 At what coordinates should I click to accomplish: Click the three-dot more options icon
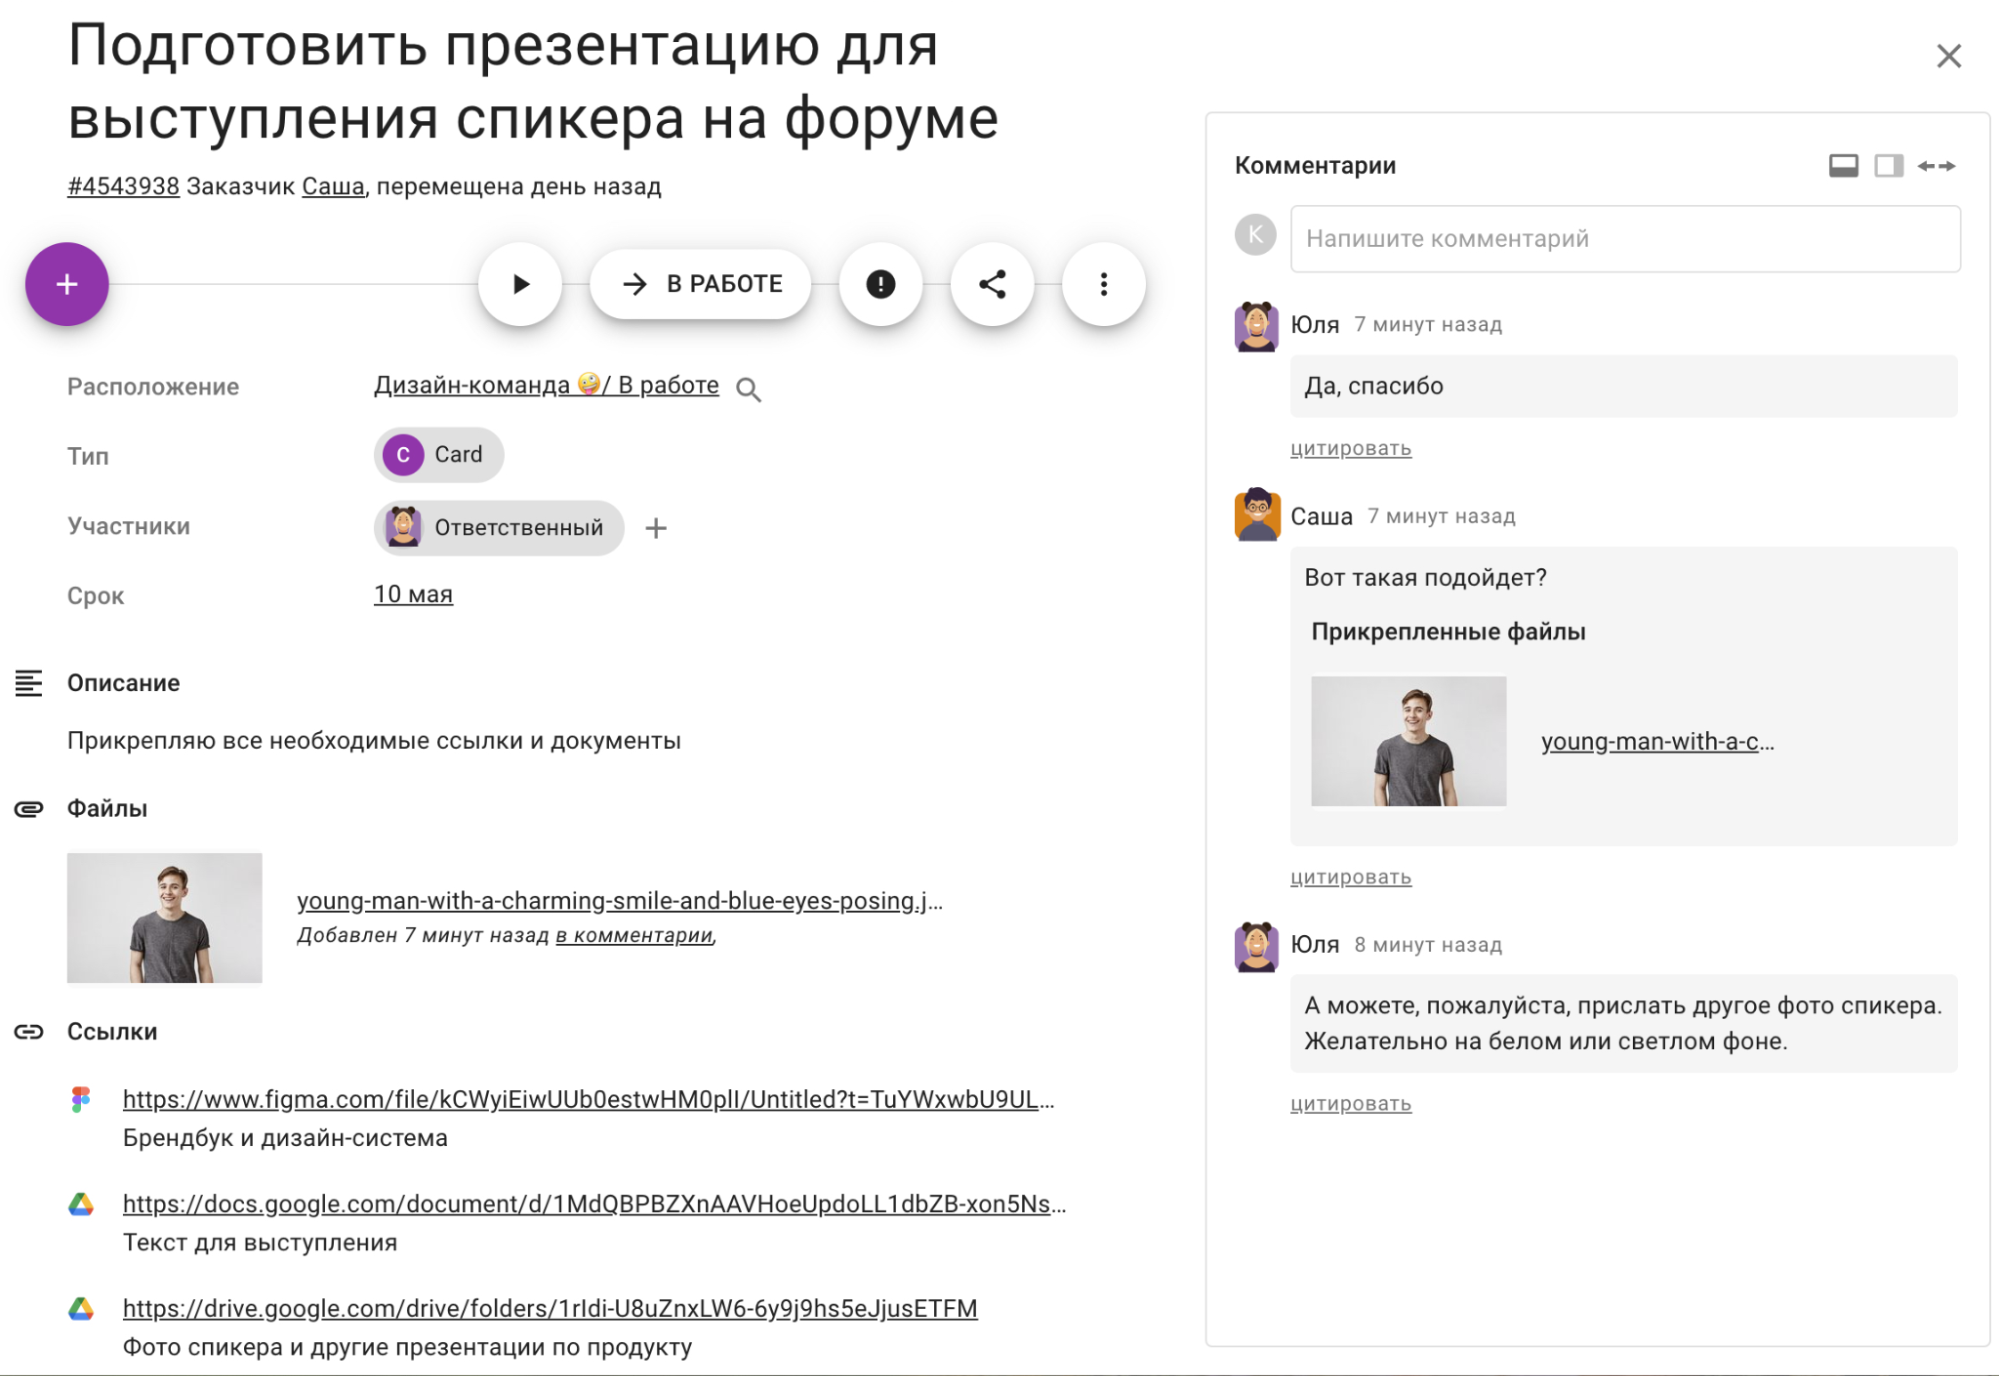pos(1104,284)
